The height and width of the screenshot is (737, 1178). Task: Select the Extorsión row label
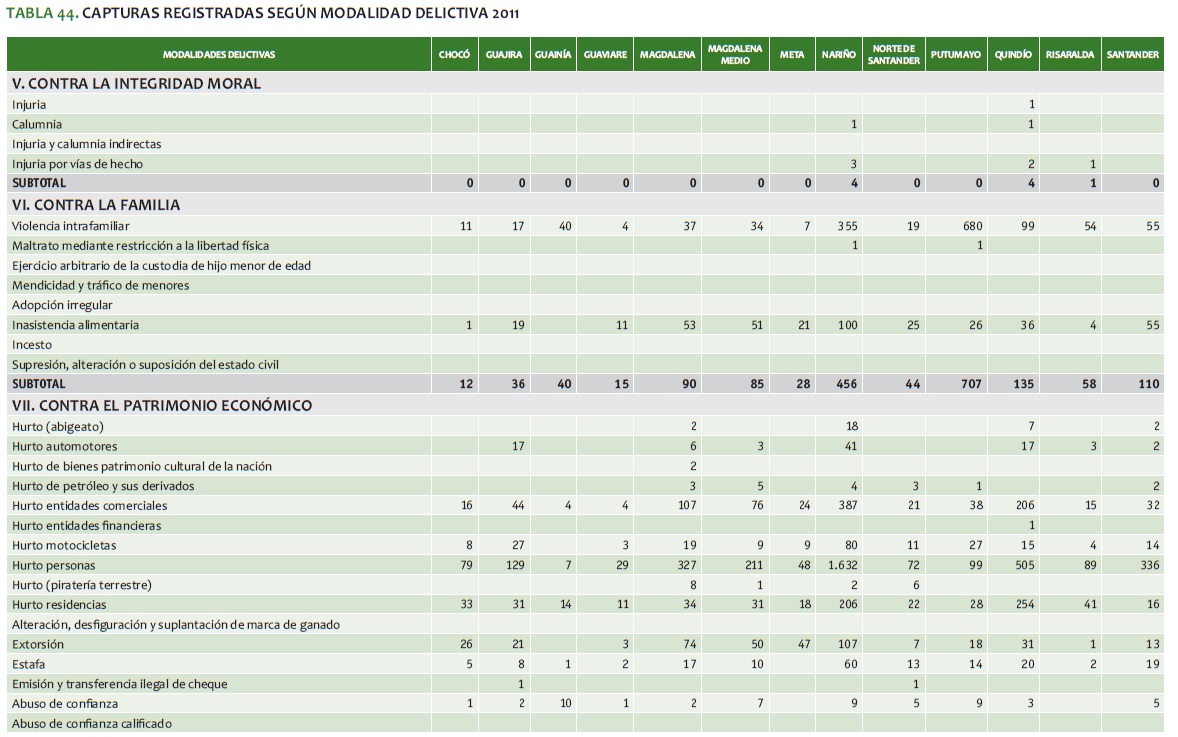36,645
